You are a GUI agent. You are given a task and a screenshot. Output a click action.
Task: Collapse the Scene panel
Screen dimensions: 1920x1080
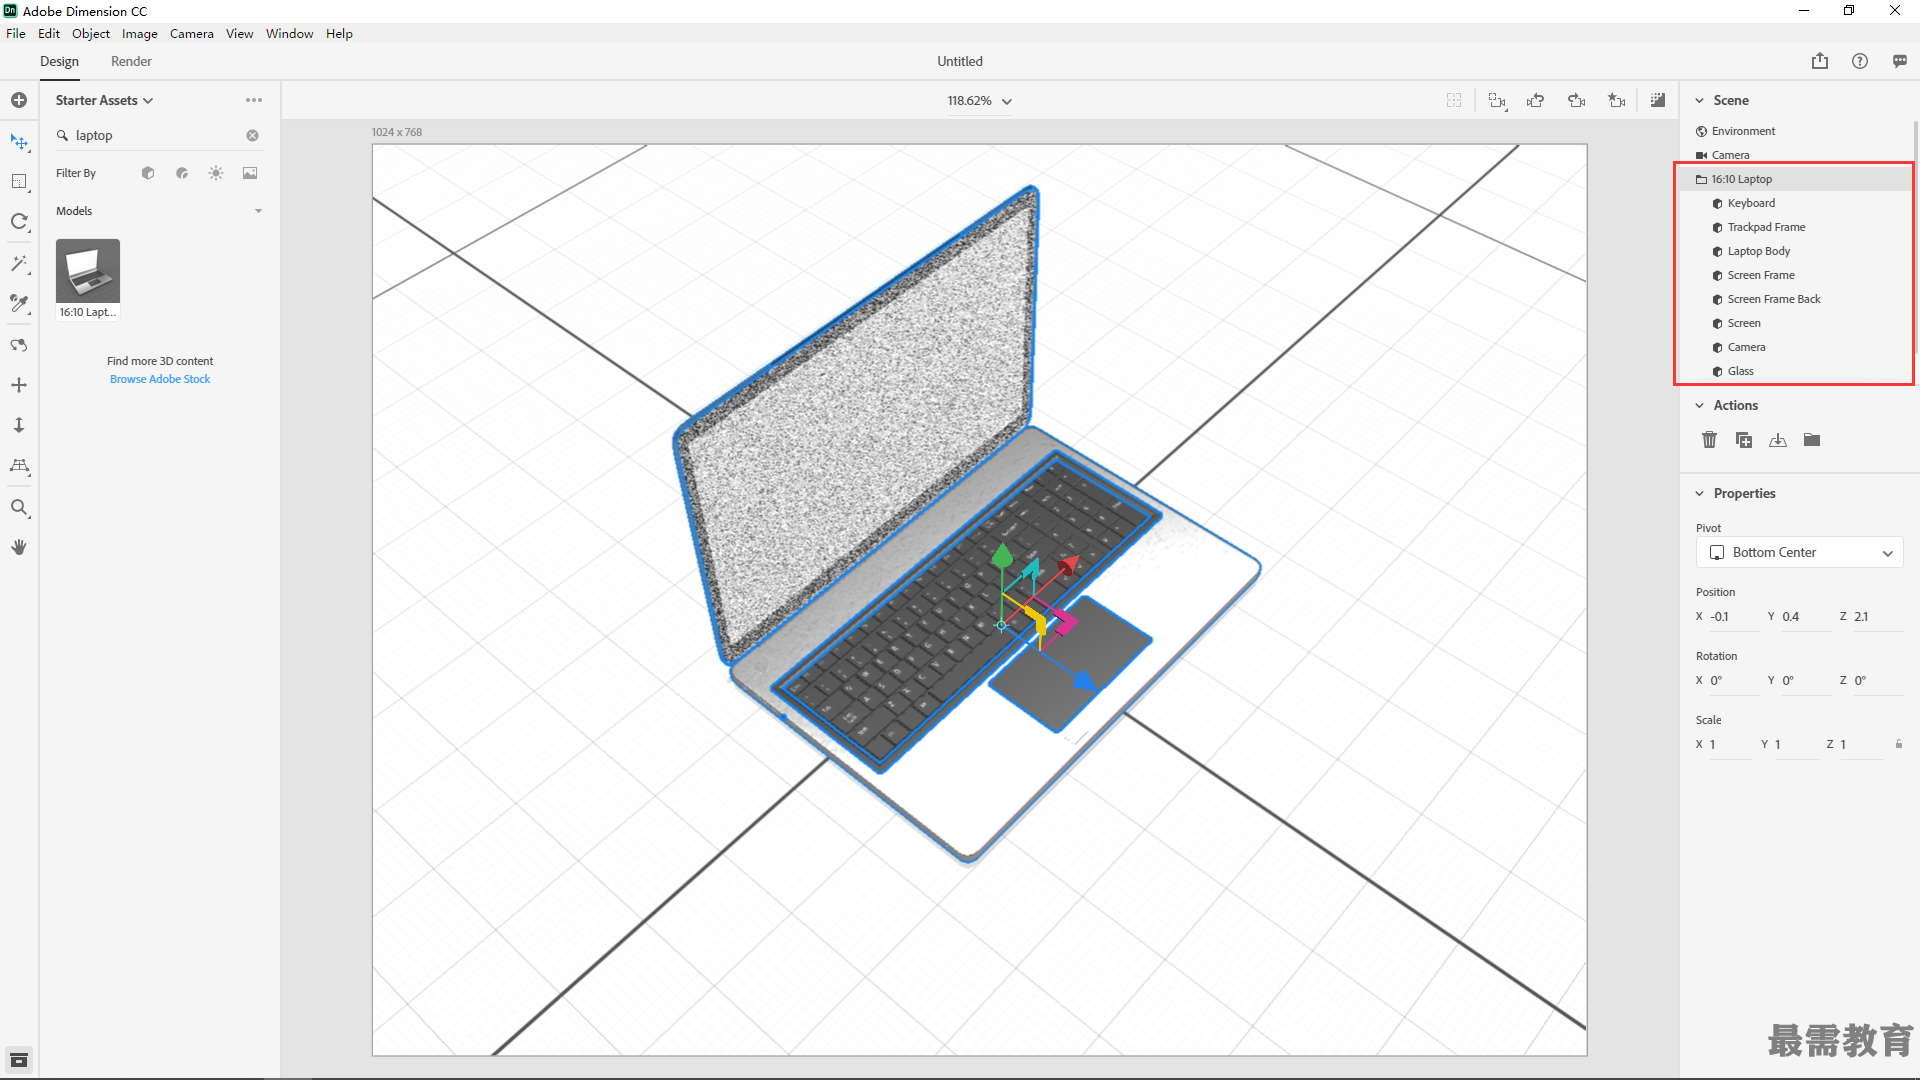[1699, 100]
